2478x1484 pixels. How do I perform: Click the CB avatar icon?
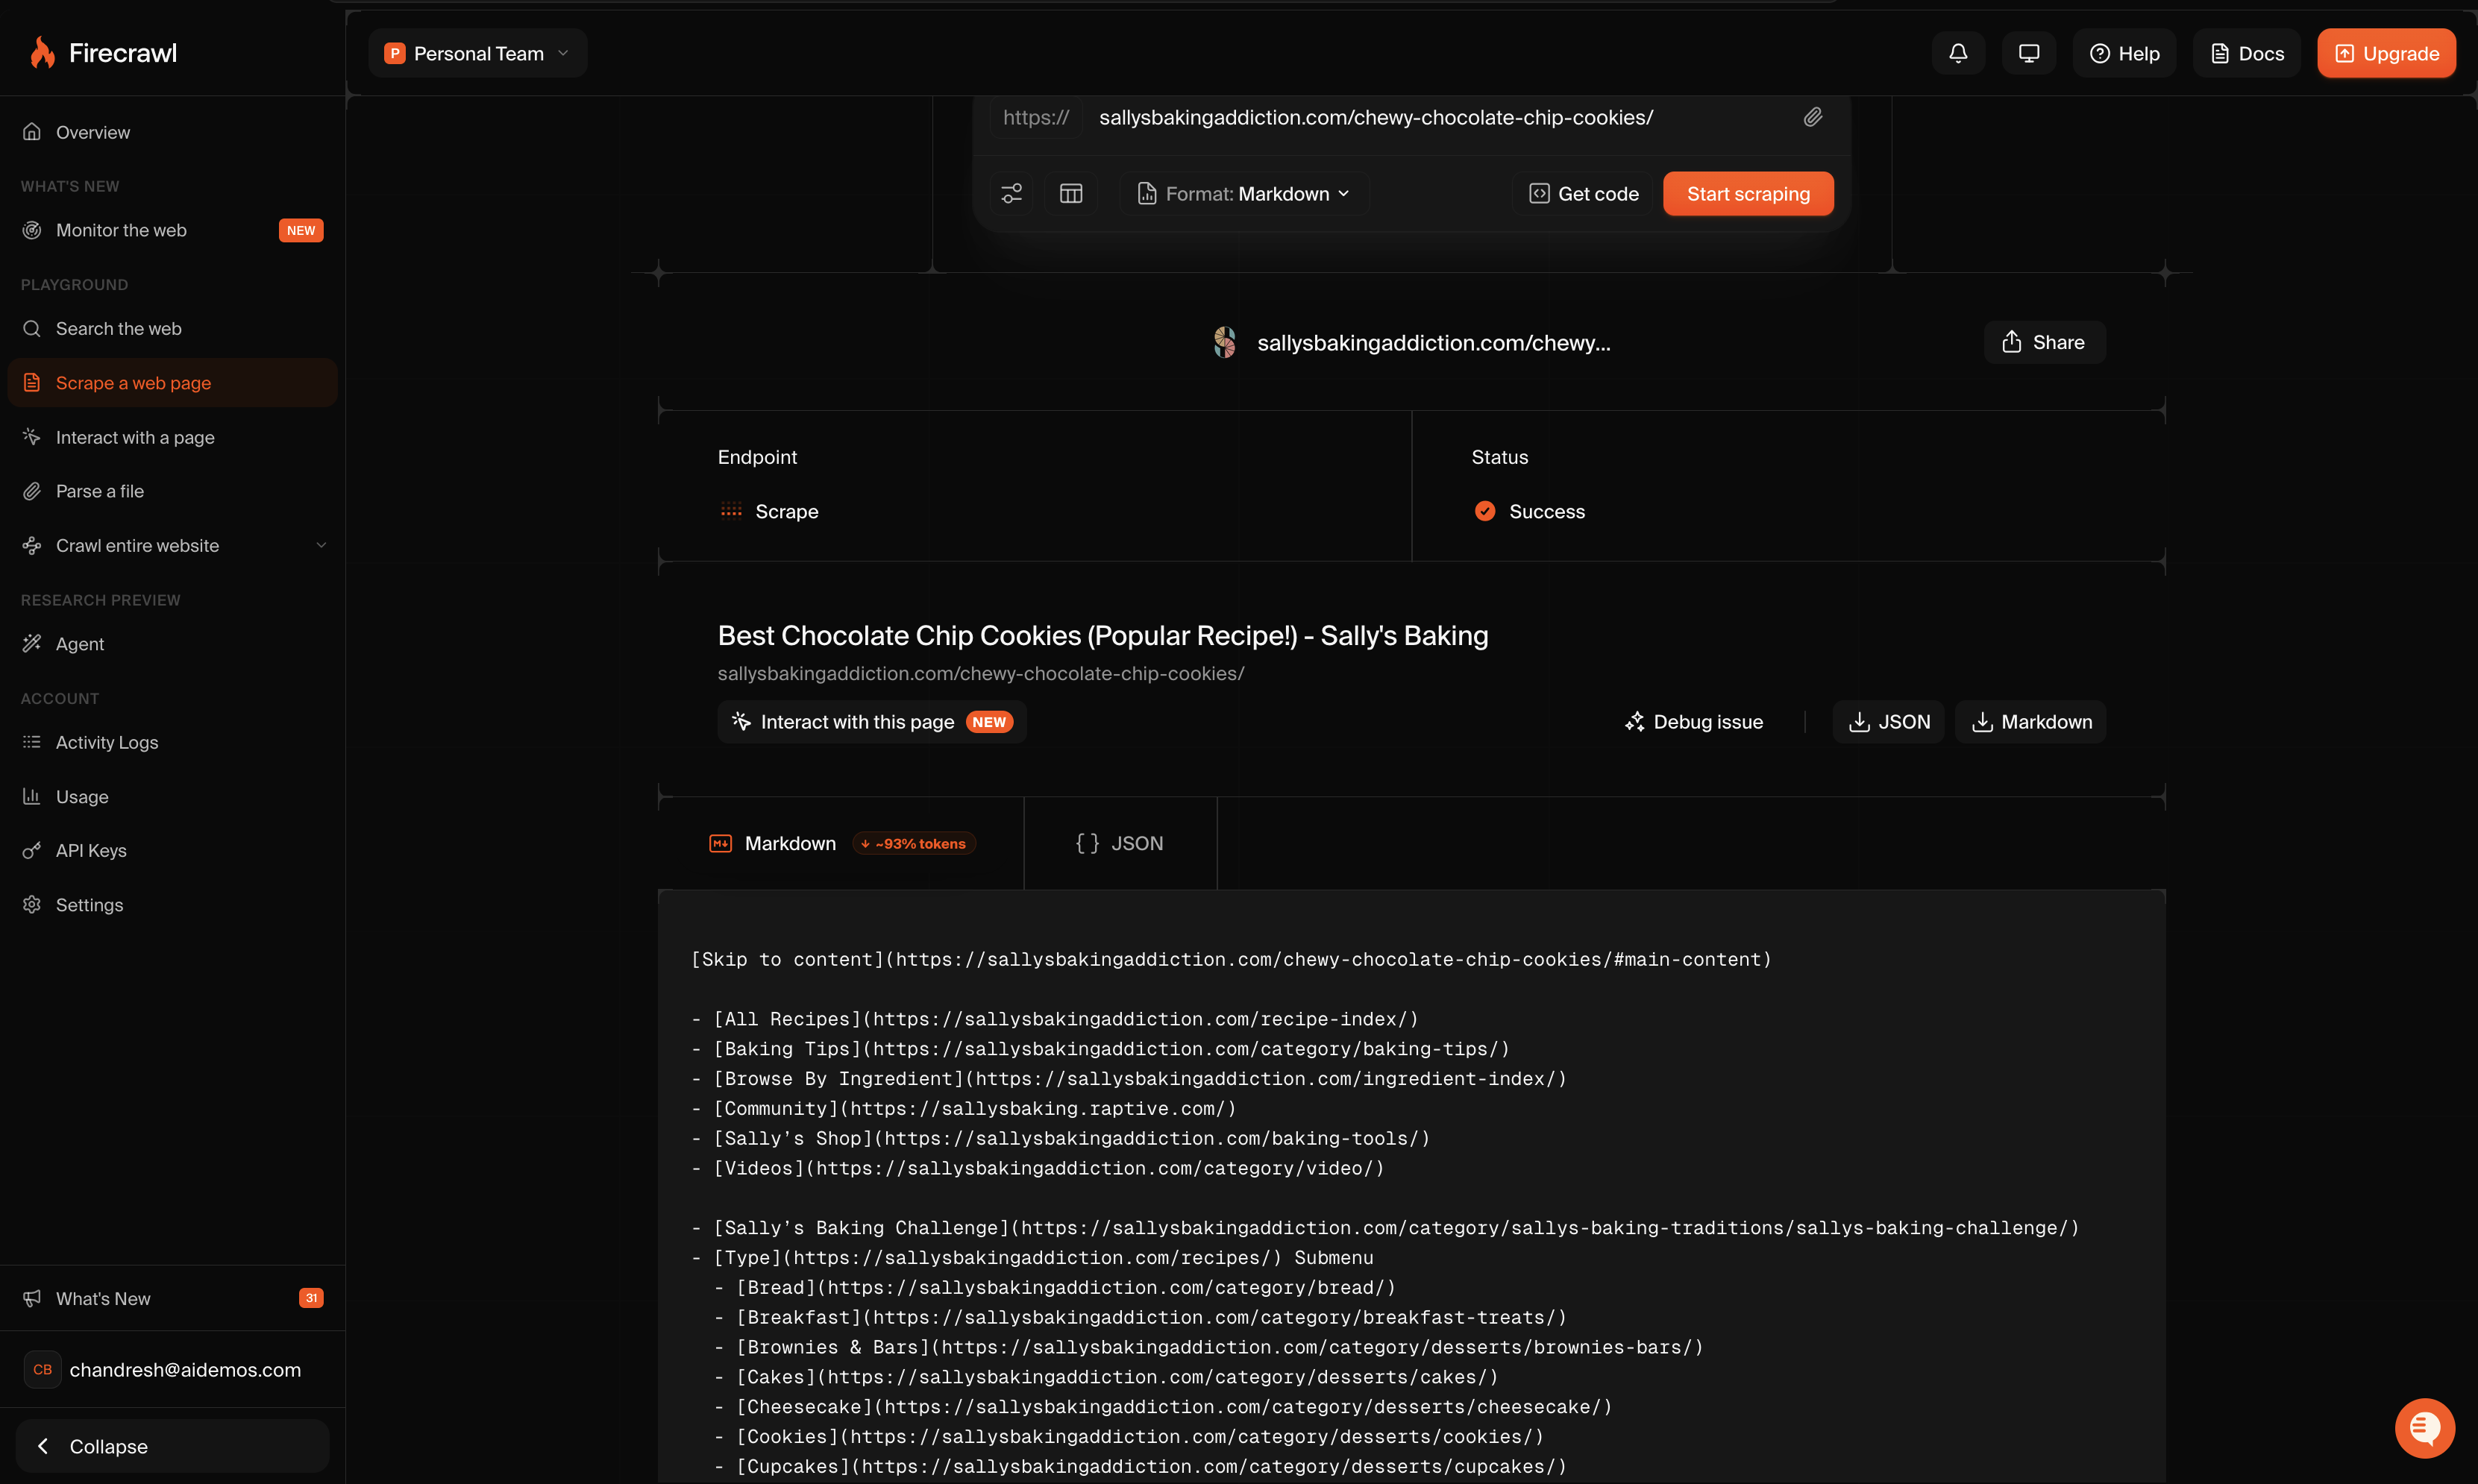pyautogui.click(x=42, y=1369)
